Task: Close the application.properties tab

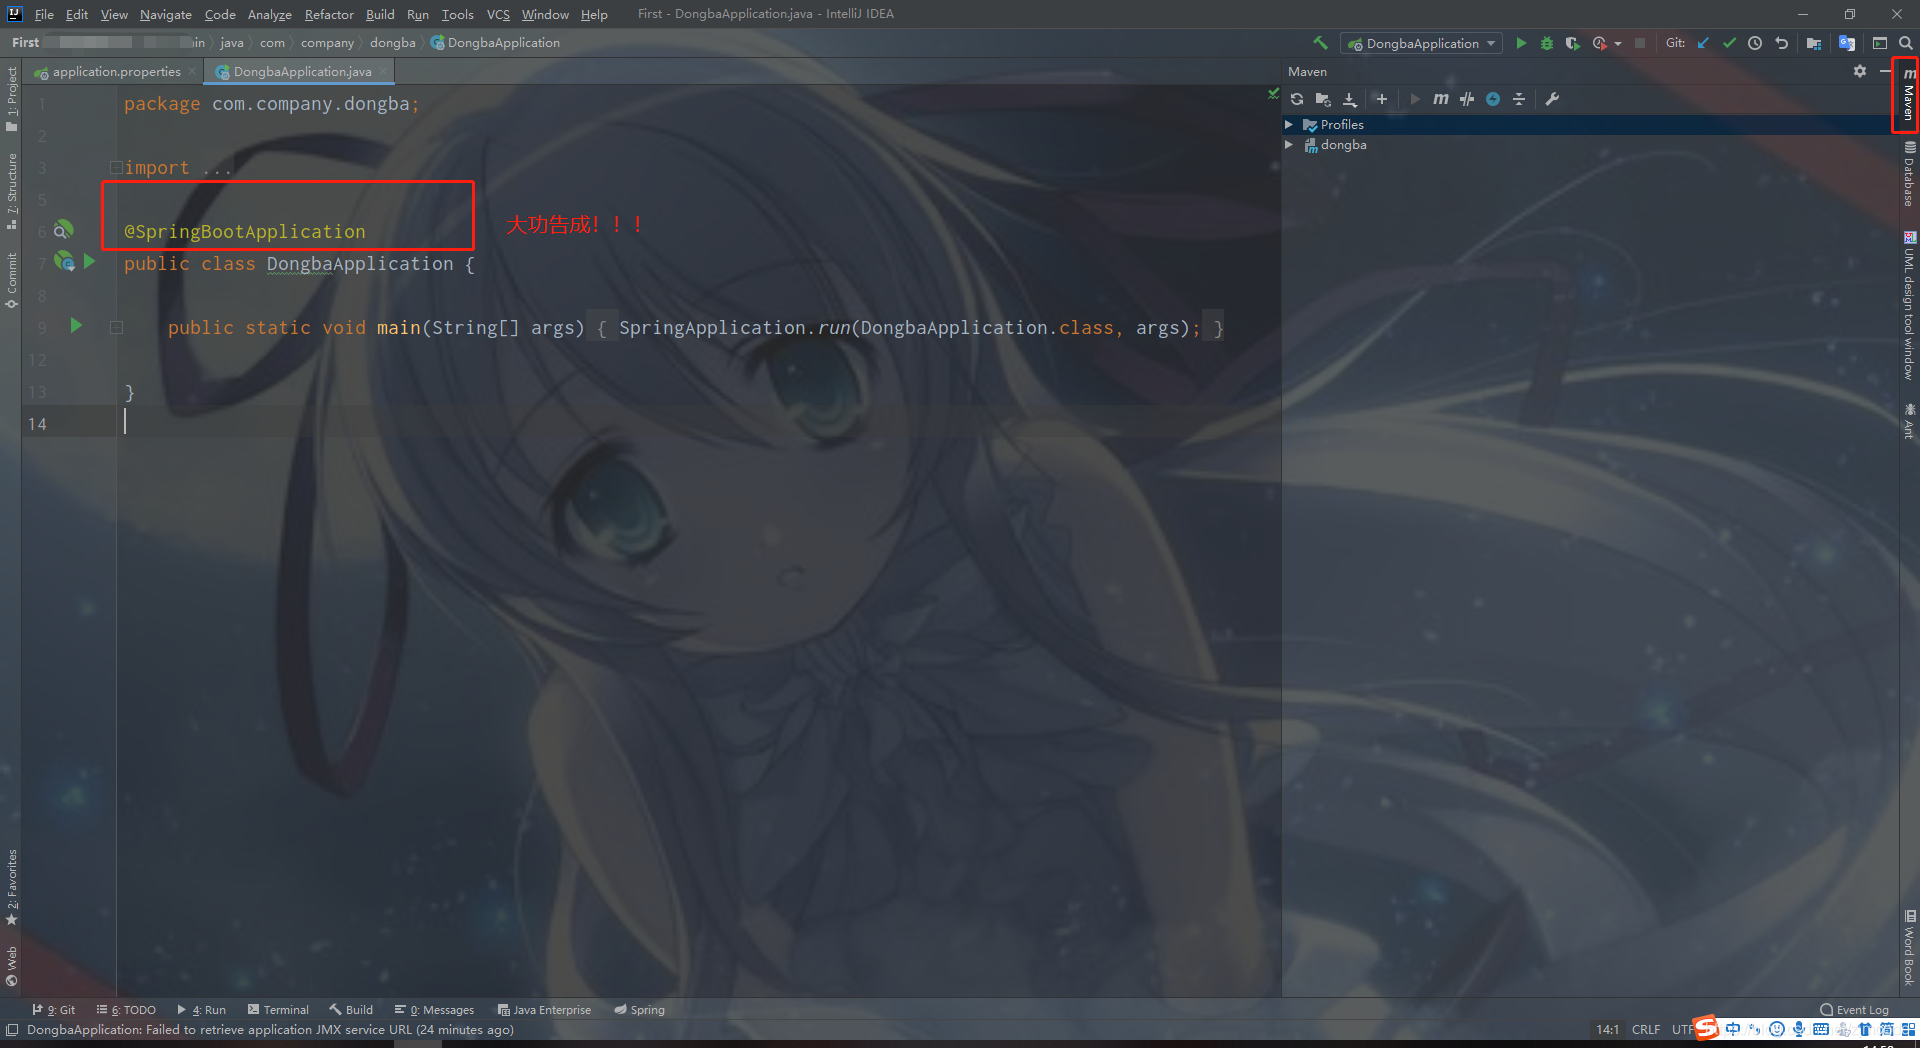Action: [x=192, y=72]
